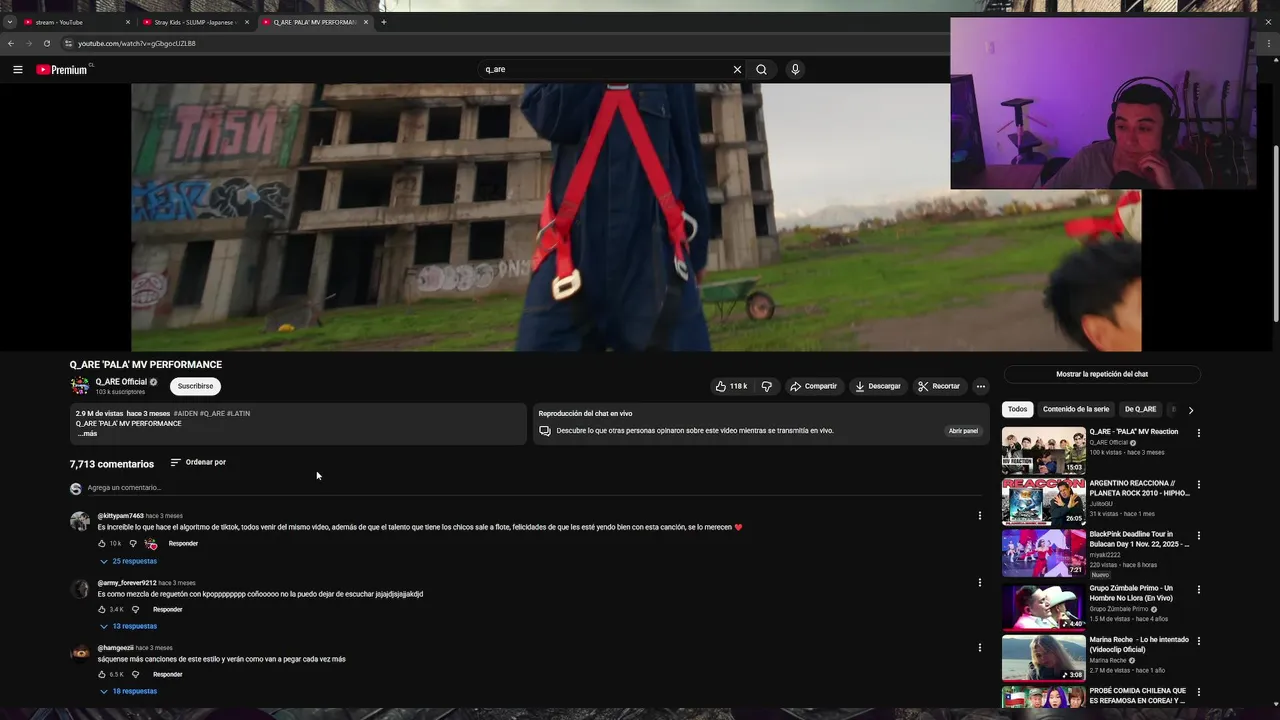
Task: Open options for ARGENTINO REACCIONA video
Action: click(x=1199, y=485)
